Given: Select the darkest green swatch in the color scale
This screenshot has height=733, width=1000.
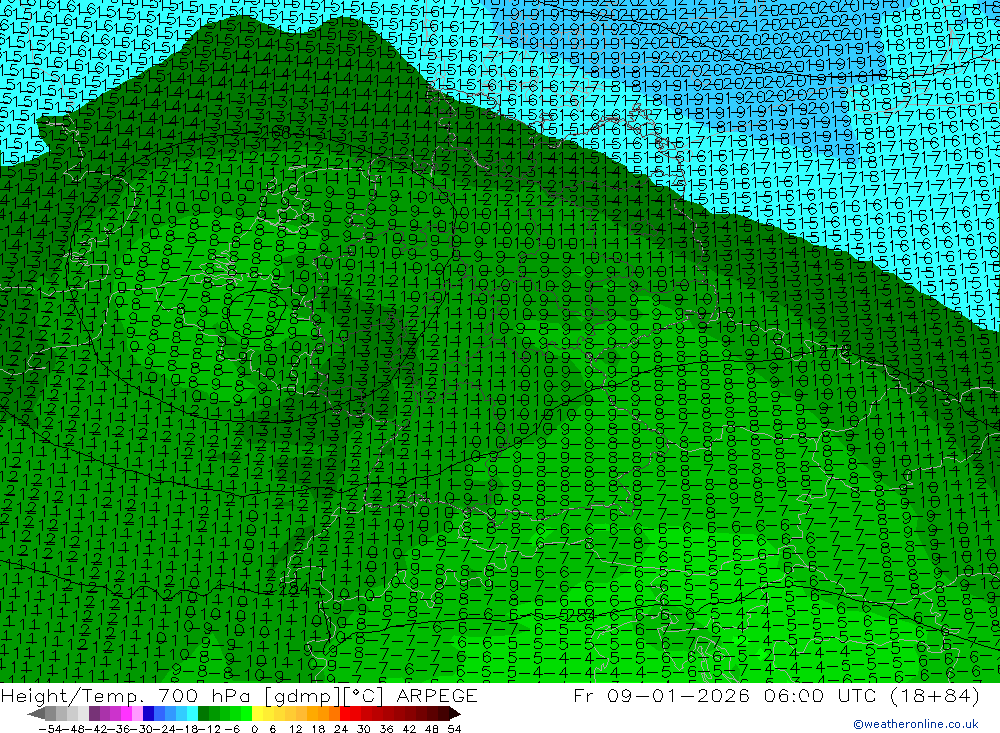Looking at the screenshot, I should pos(203,714).
